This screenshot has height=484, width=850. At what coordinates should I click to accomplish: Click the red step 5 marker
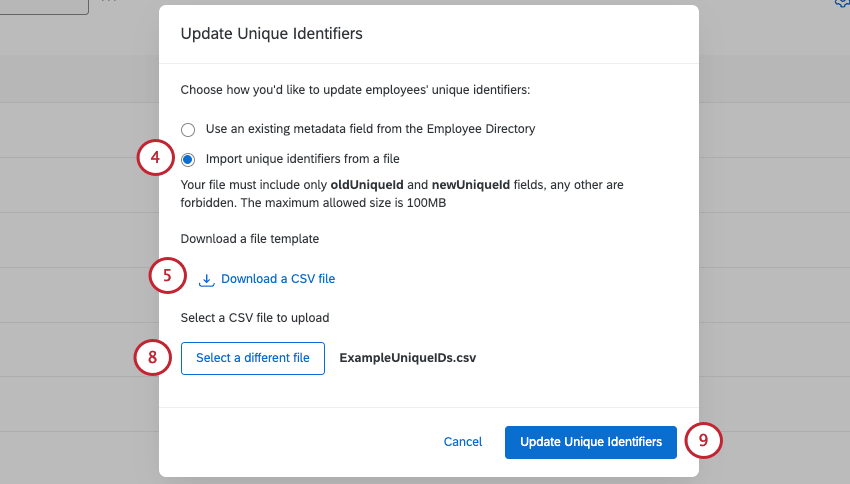pos(168,276)
